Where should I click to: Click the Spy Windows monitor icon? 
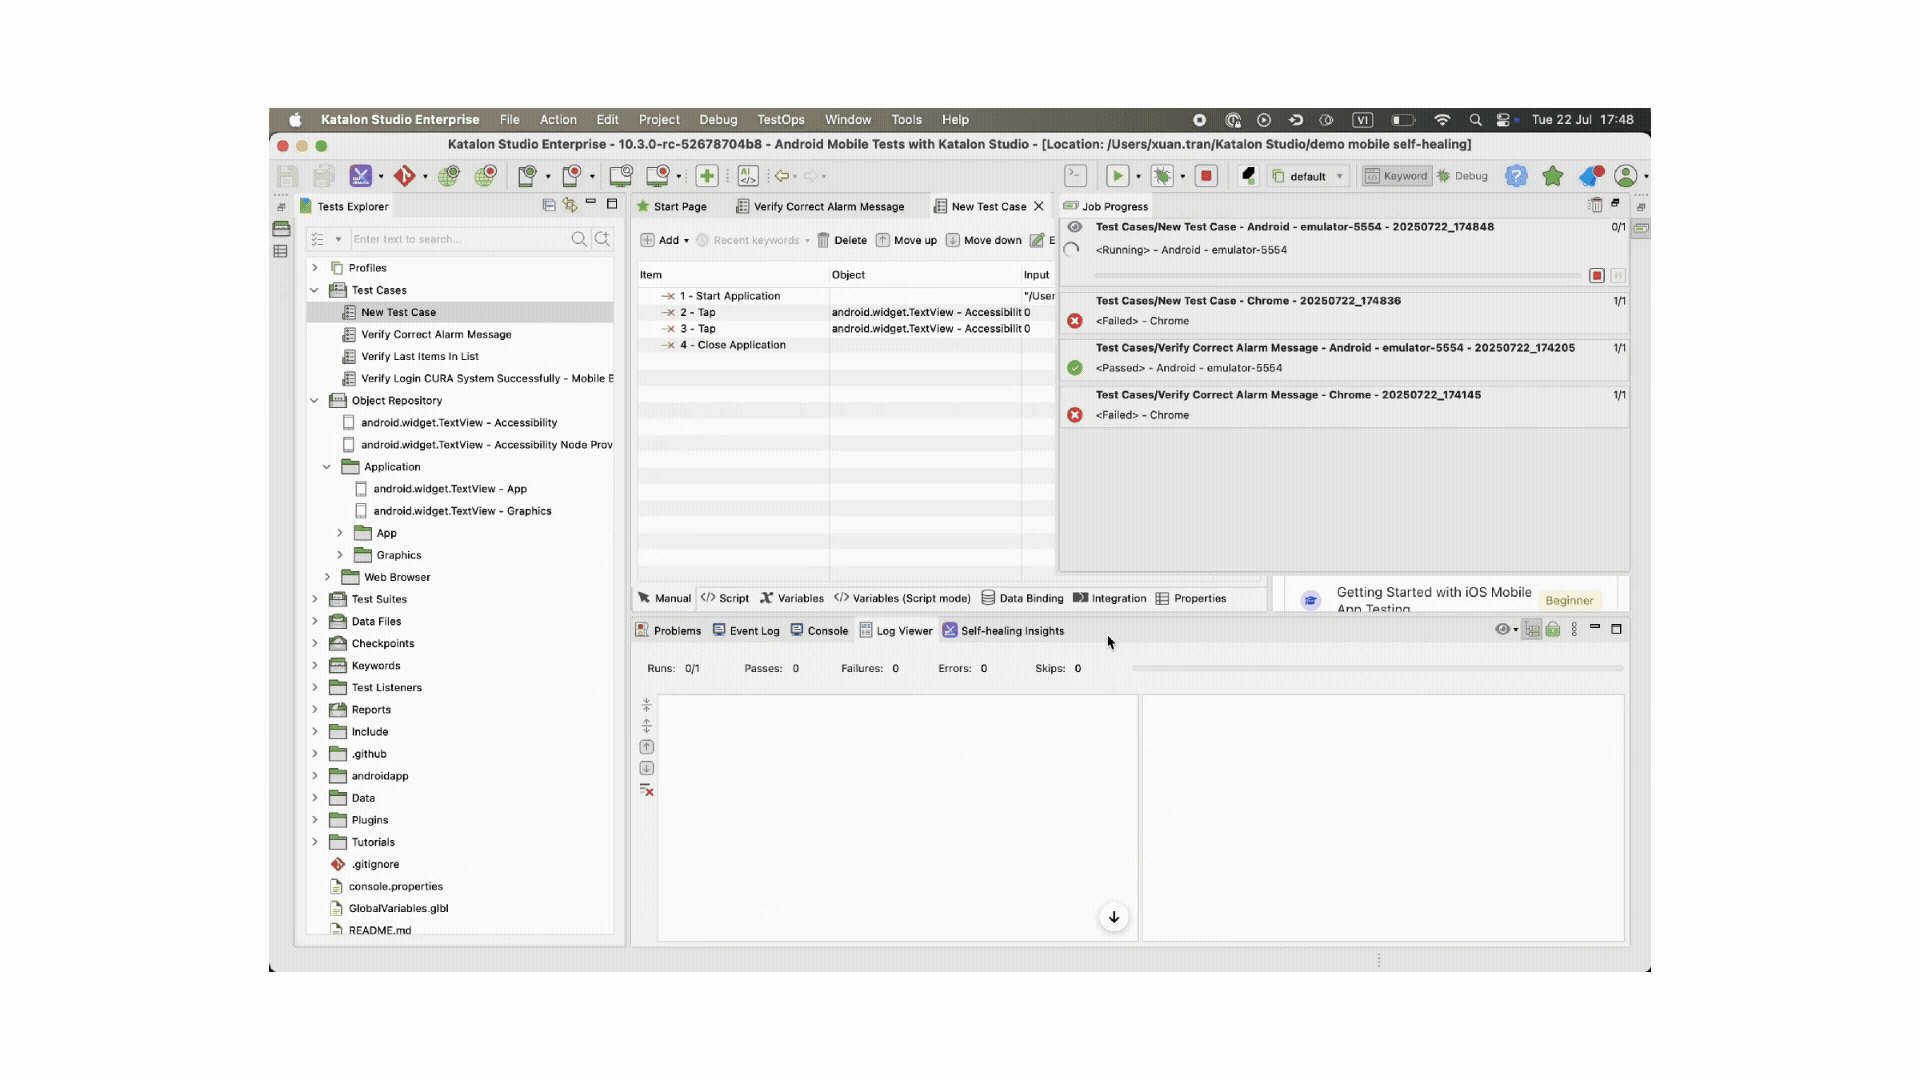coord(621,176)
